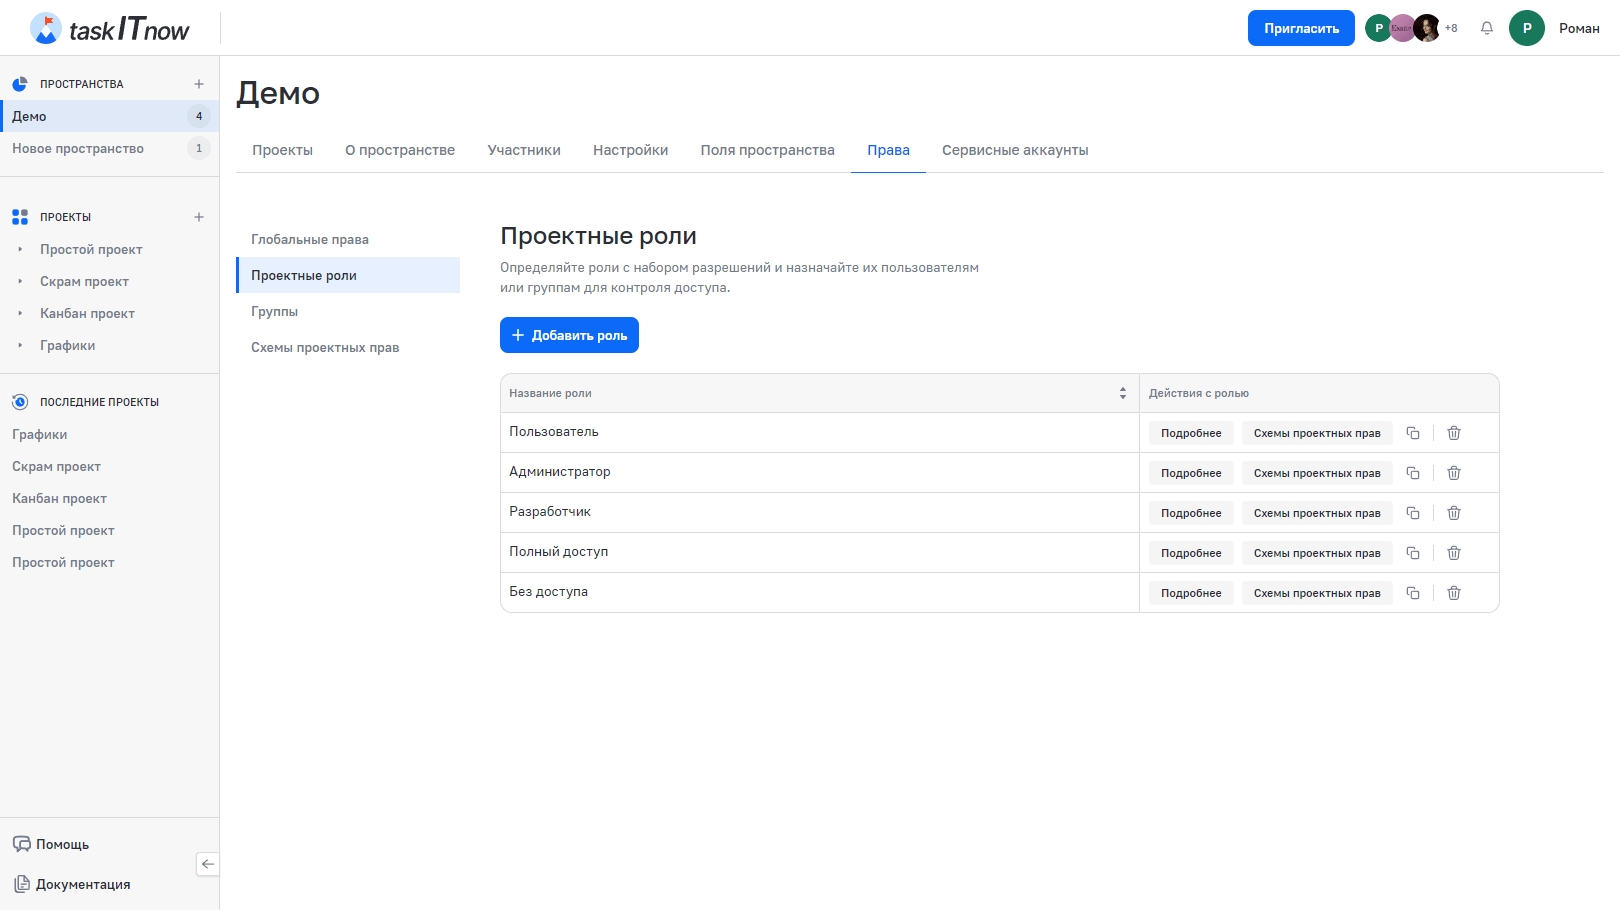Click the notifications bell icon
Screen dimensions: 1620x910
coord(1487,28)
